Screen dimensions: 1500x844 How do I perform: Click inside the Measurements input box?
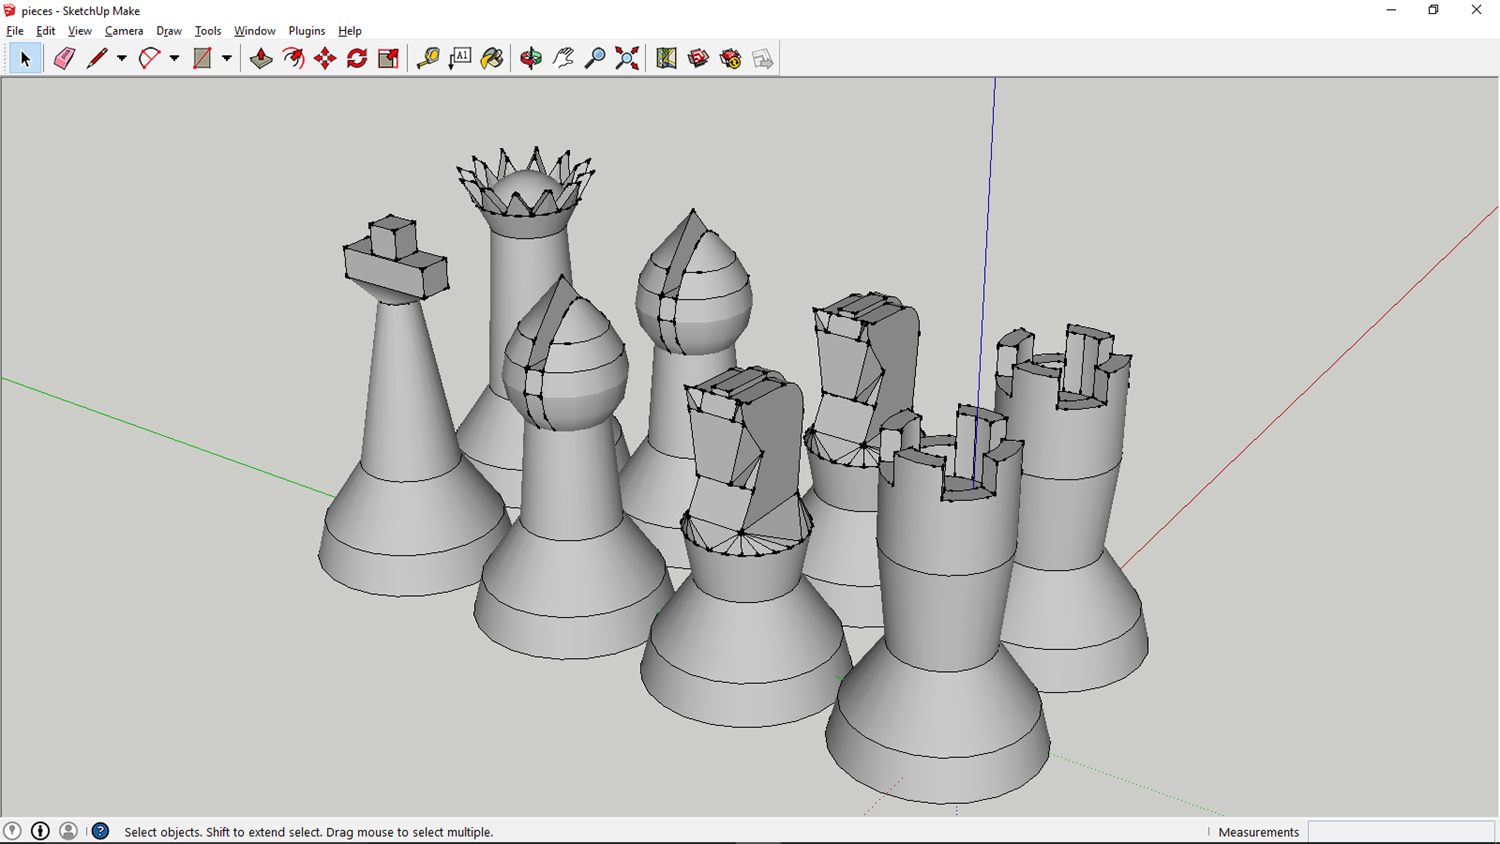coord(1400,831)
